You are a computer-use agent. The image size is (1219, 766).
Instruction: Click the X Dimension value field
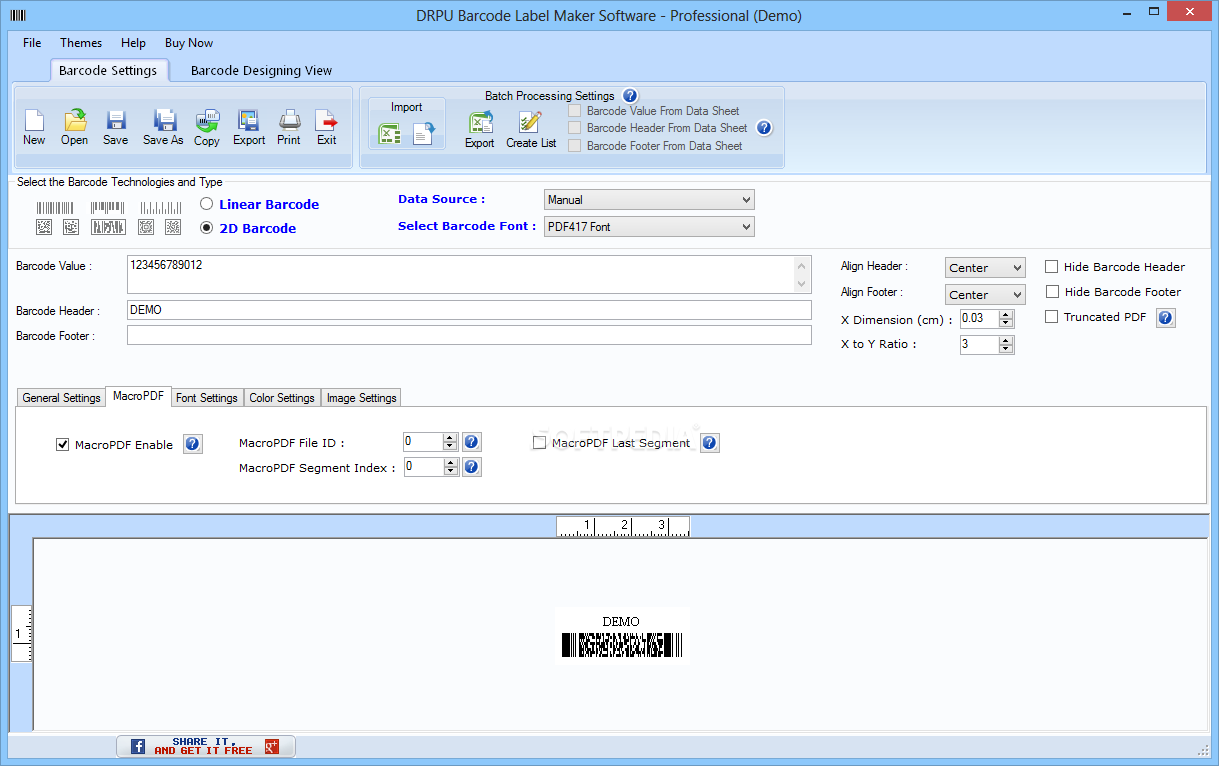pyautogui.click(x=979, y=318)
